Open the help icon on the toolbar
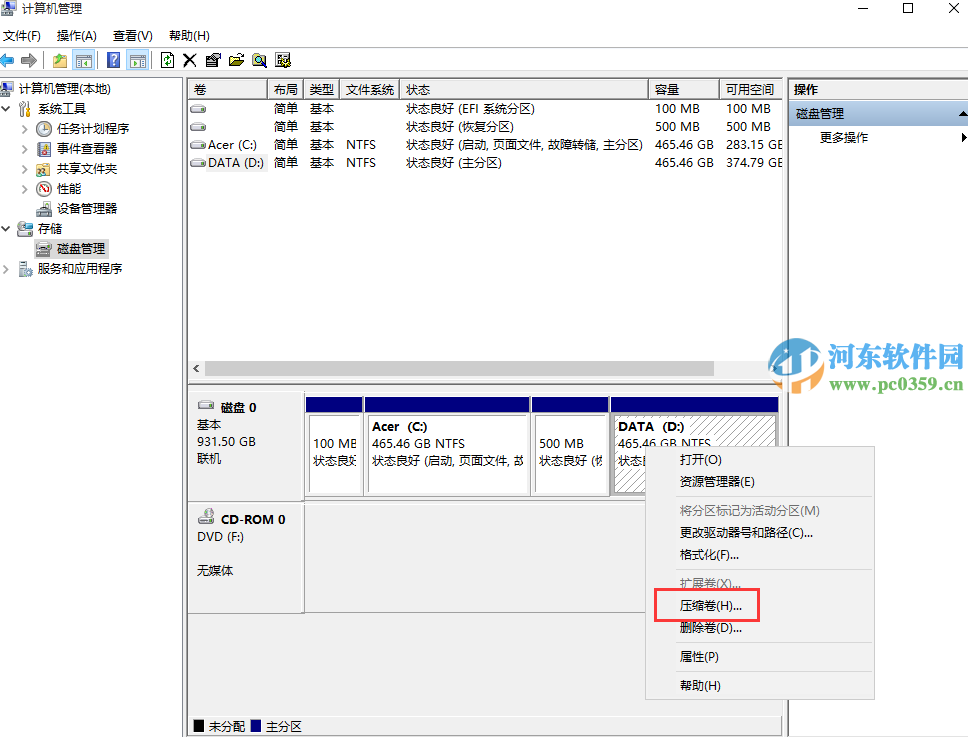968x737 pixels. [112, 59]
